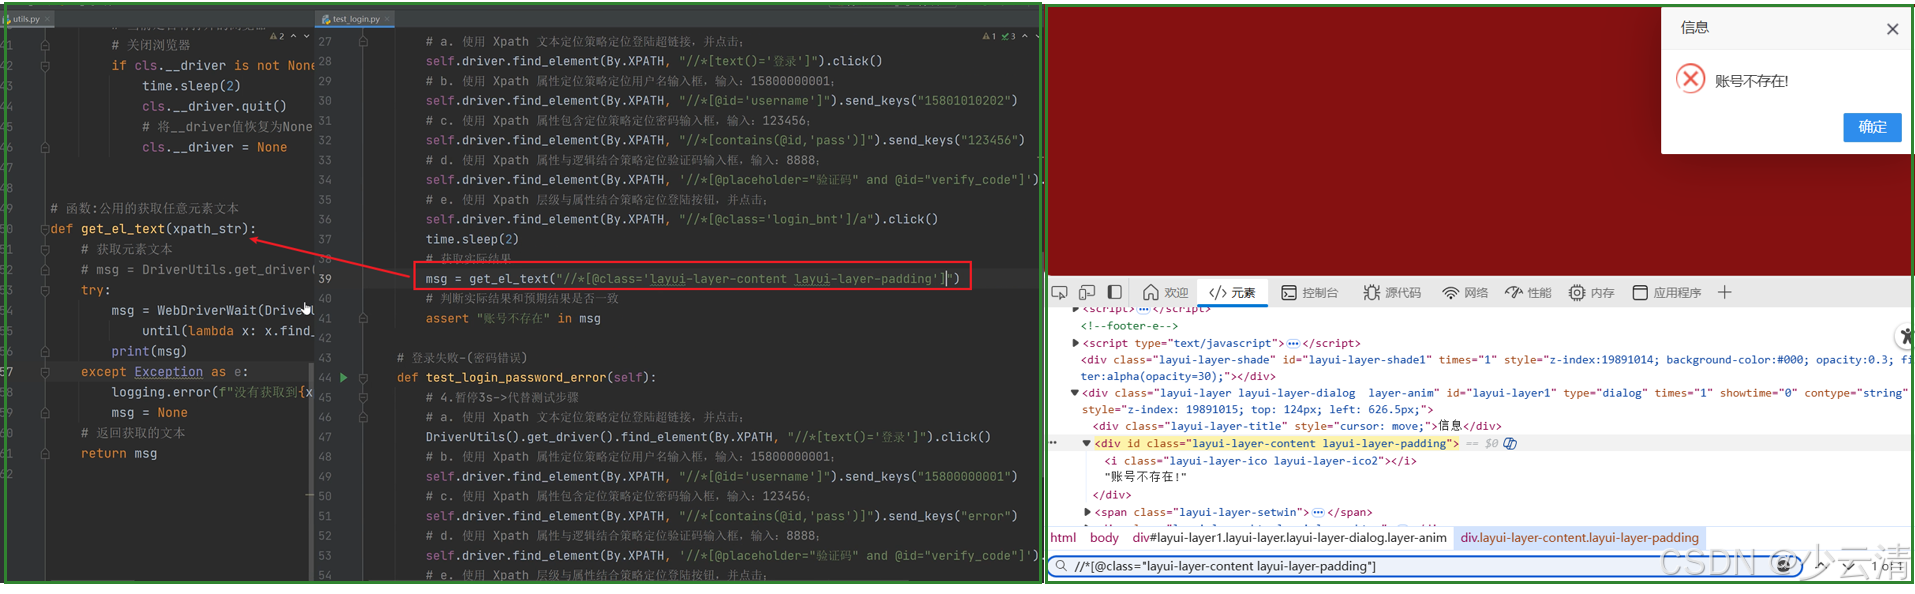
Task: Click warning indicator in test_login.py editor
Action: [989, 36]
